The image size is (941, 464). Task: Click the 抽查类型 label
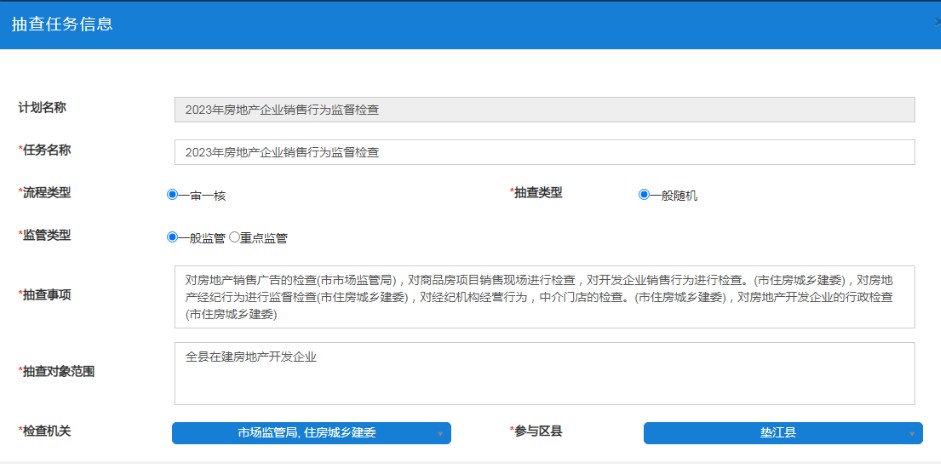[537, 193]
